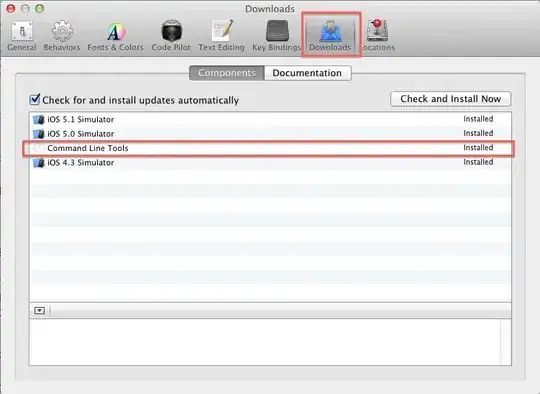Open the Locations preferences pane

coord(377,36)
